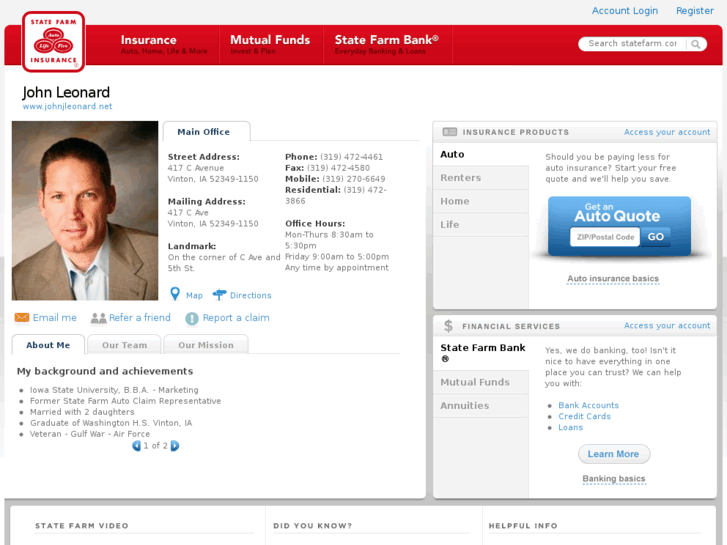Image resolution: width=727 pixels, height=545 pixels.
Task: Click the Refer a friend people icon
Action: tap(98, 318)
